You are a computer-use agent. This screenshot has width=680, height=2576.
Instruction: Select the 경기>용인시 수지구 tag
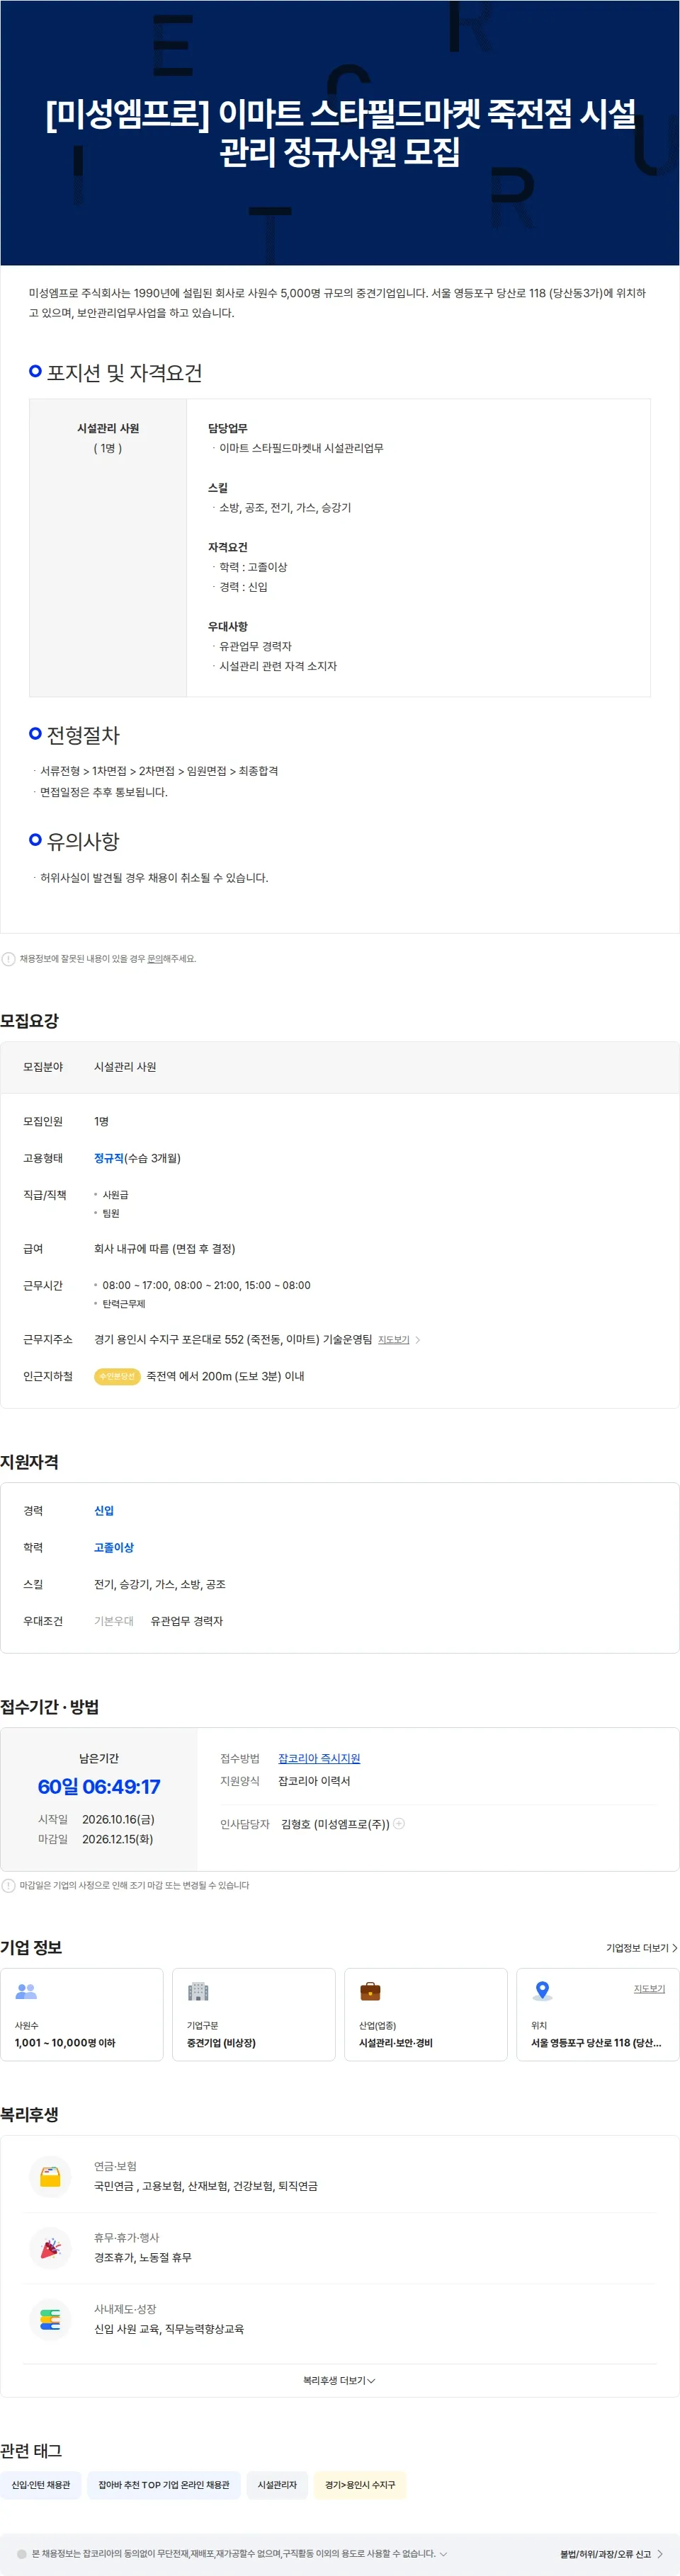(x=360, y=2485)
